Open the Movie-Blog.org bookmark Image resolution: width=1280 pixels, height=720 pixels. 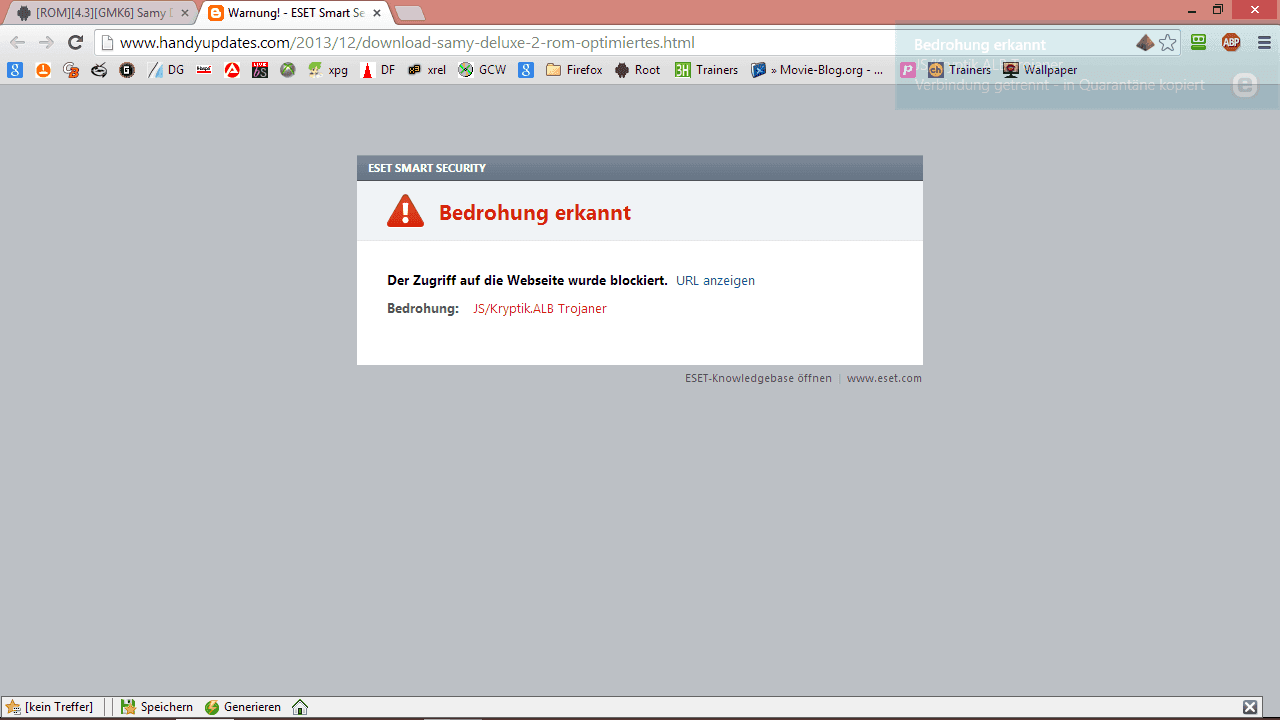817,70
